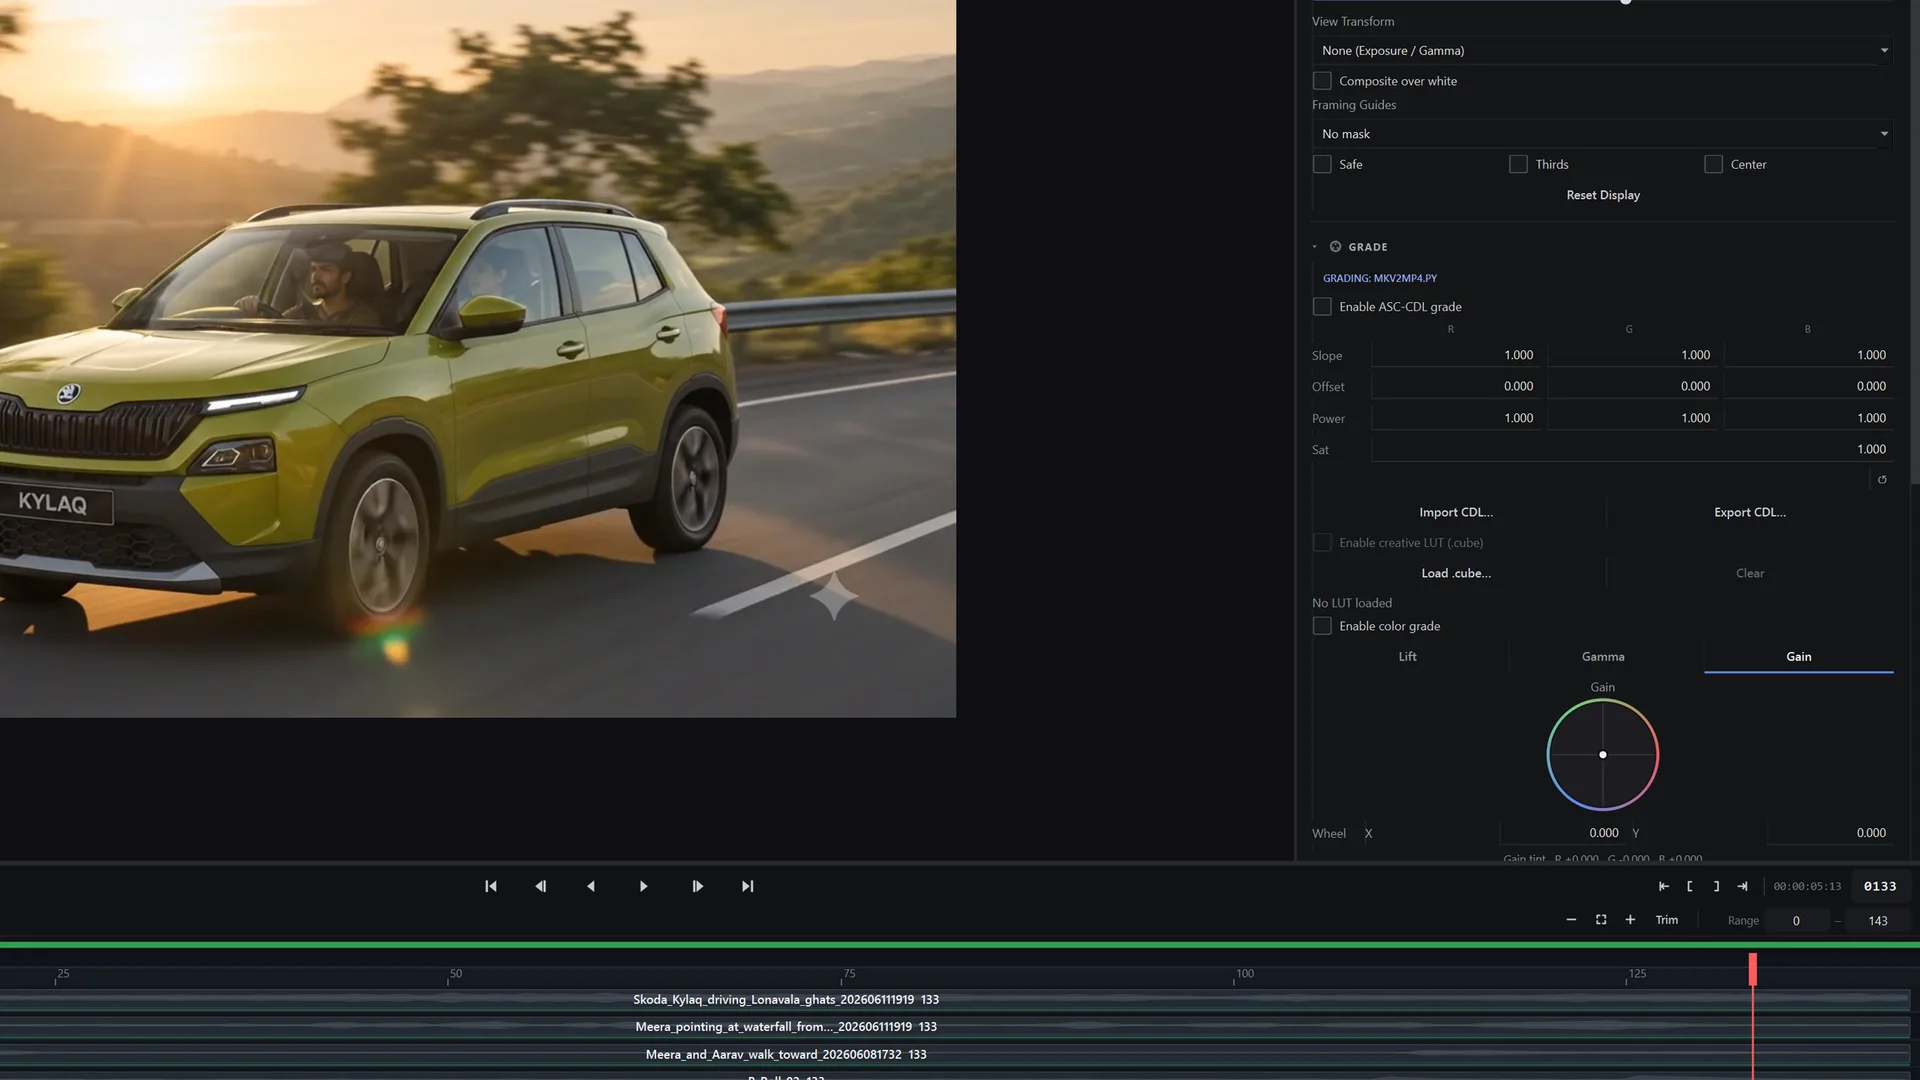Enable creative LUT checkbox

coord(1322,543)
